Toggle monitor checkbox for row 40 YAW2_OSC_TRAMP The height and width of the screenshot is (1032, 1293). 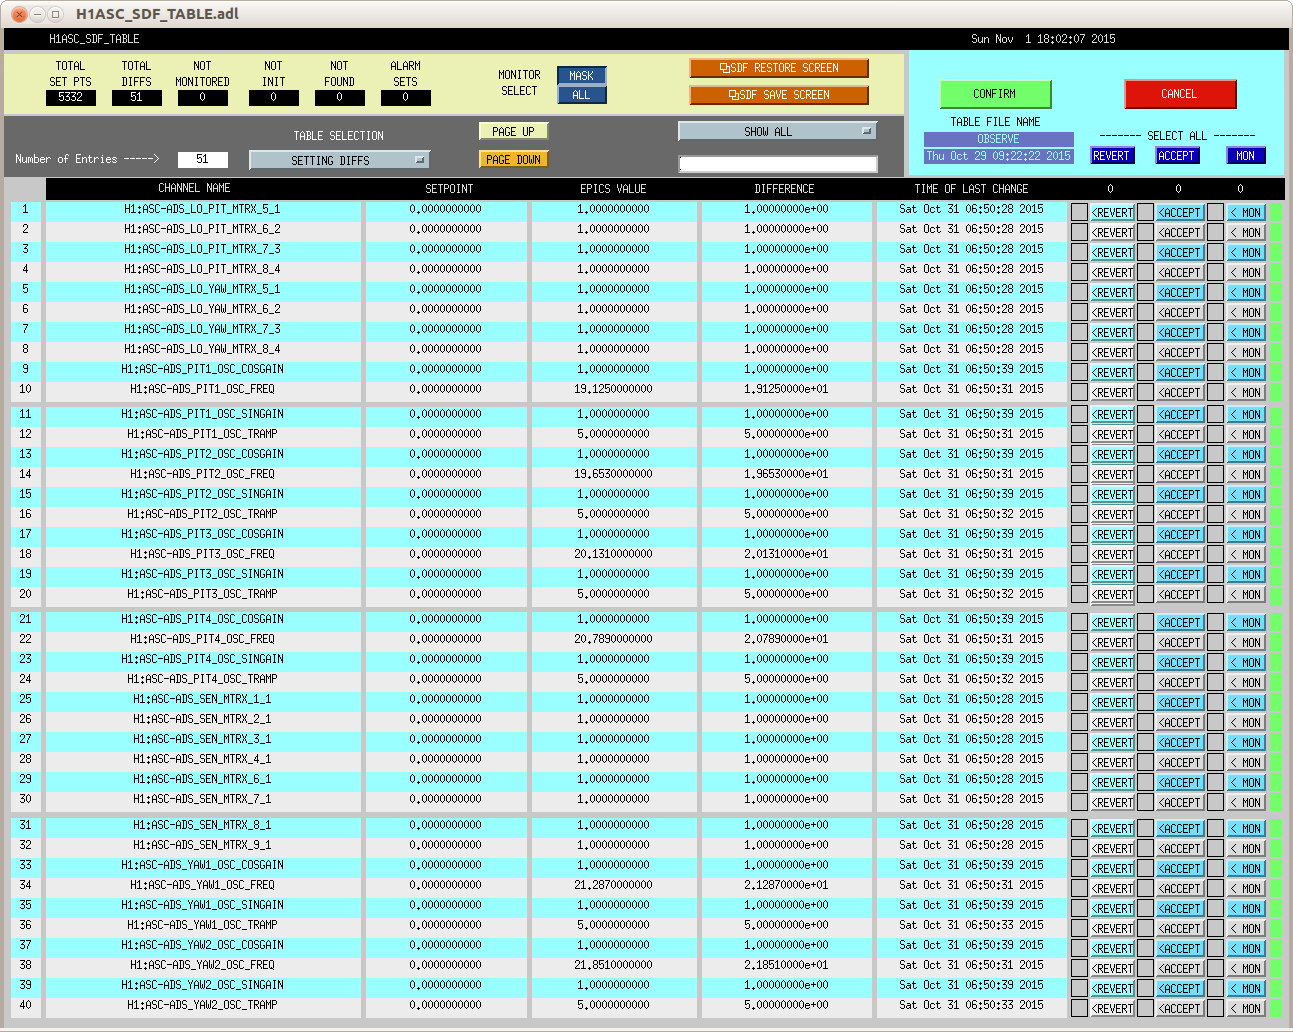pos(1215,1008)
